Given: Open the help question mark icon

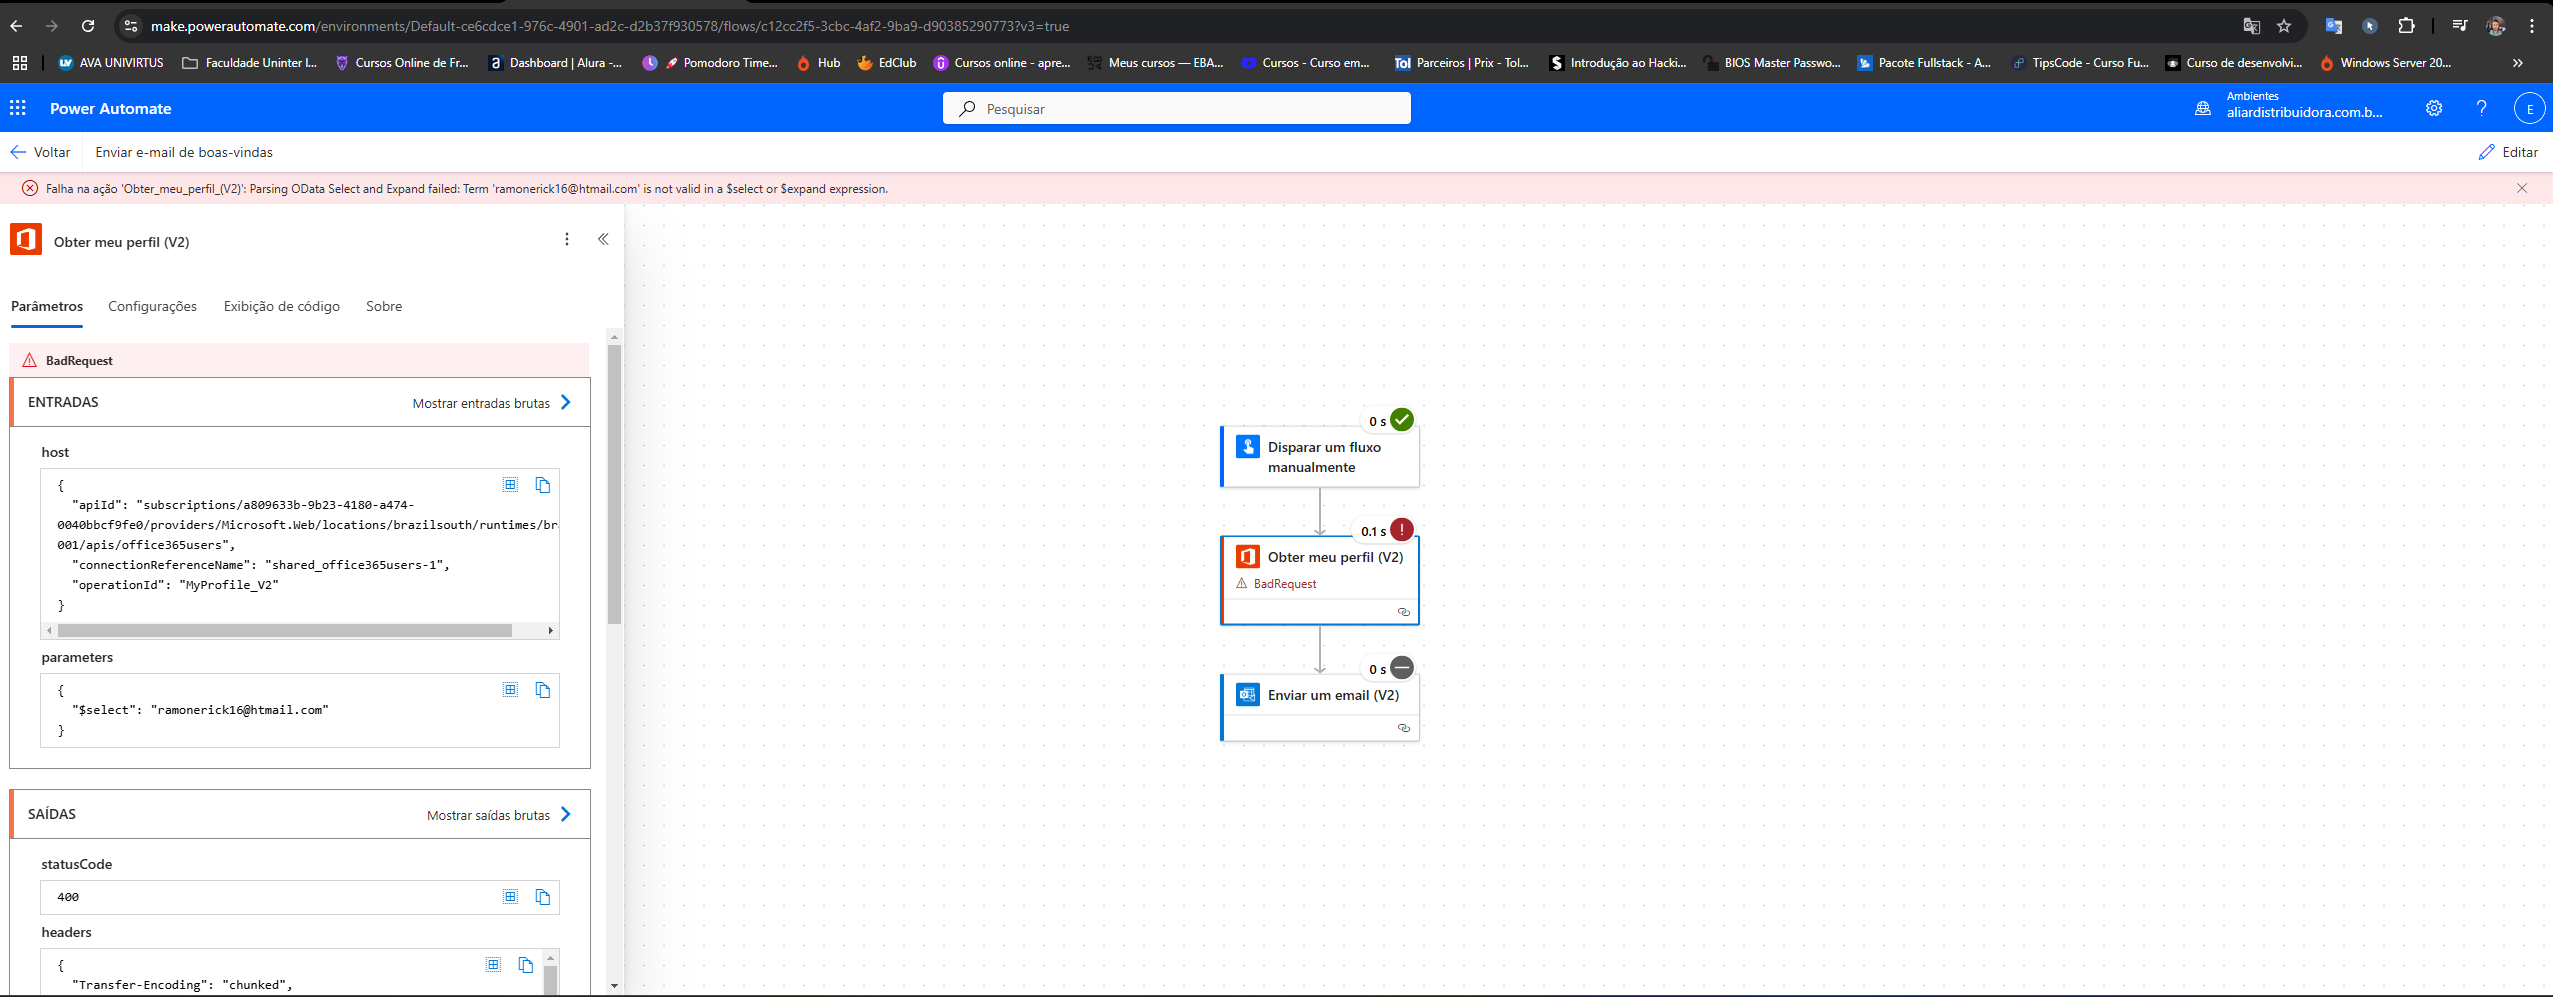Looking at the screenshot, I should click(2481, 108).
